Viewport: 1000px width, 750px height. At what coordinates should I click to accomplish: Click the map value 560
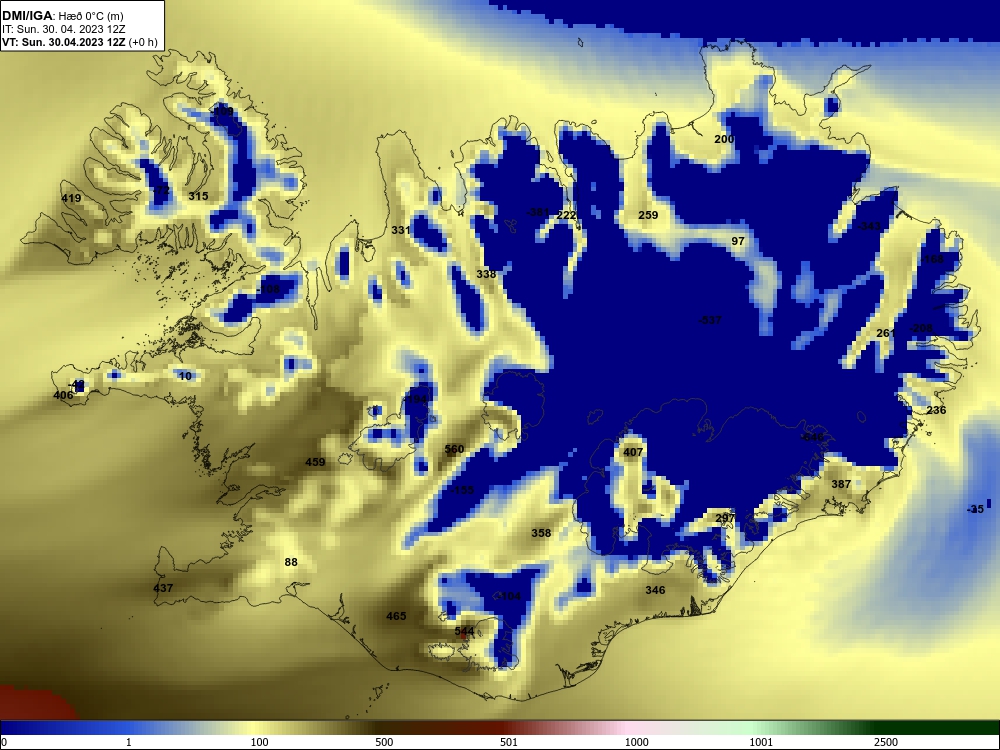pos(453,450)
